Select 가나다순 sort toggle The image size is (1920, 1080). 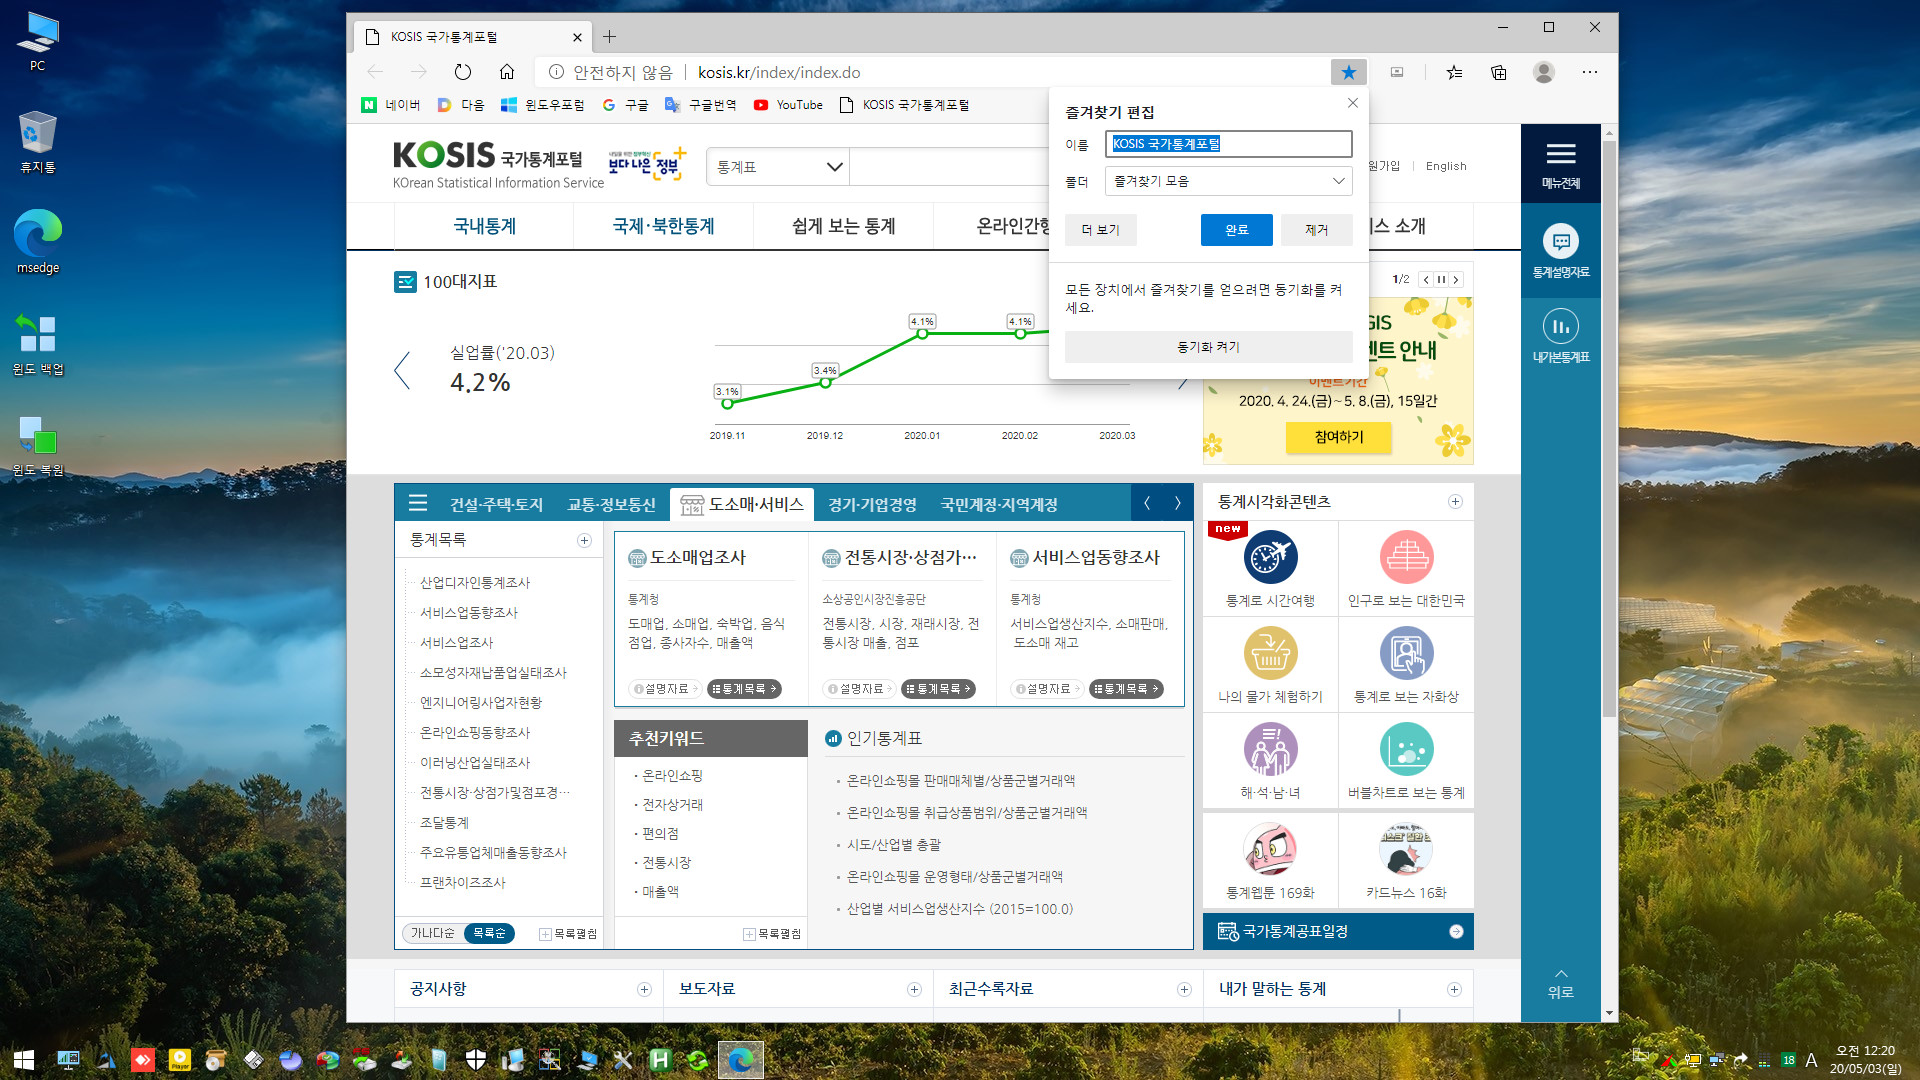point(433,933)
